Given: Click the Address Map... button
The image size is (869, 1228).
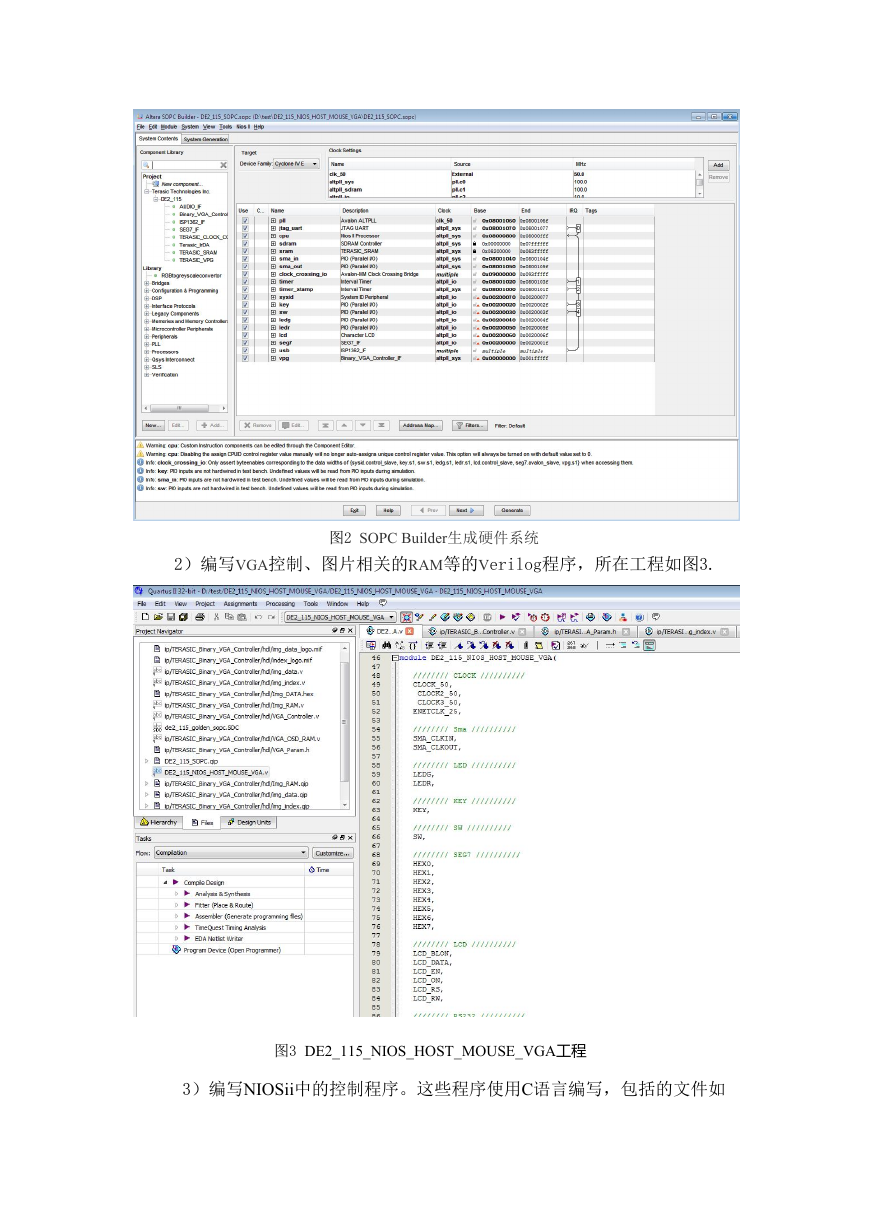Looking at the screenshot, I should [421, 425].
